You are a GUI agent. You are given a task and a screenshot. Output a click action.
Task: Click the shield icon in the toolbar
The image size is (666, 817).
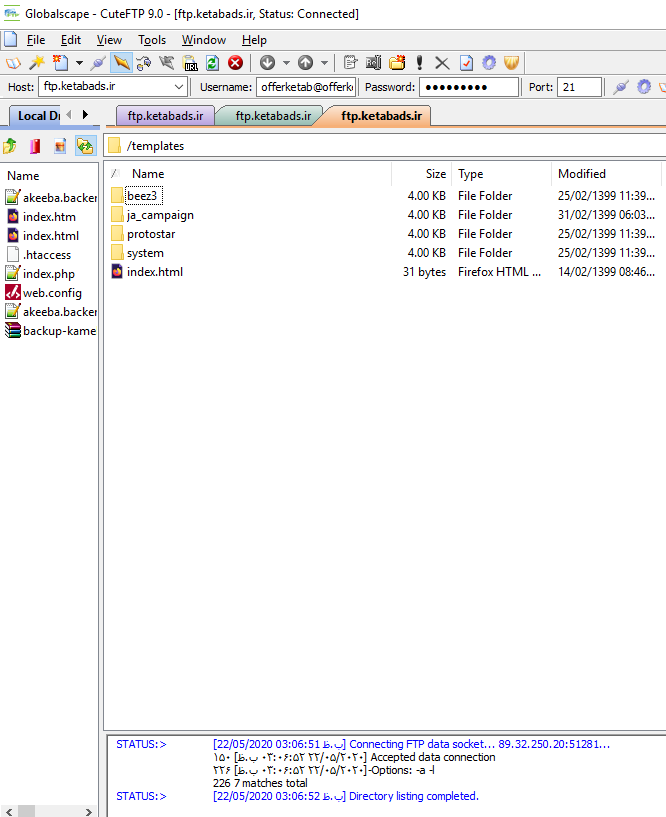coord(511,63)
